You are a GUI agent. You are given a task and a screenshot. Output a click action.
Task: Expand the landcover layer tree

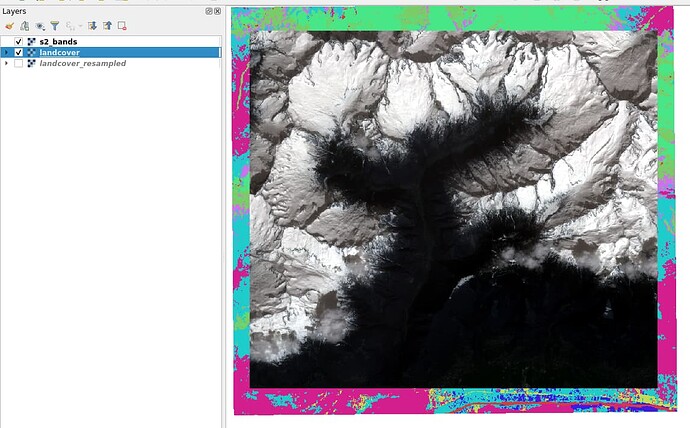tap(7, 52)
